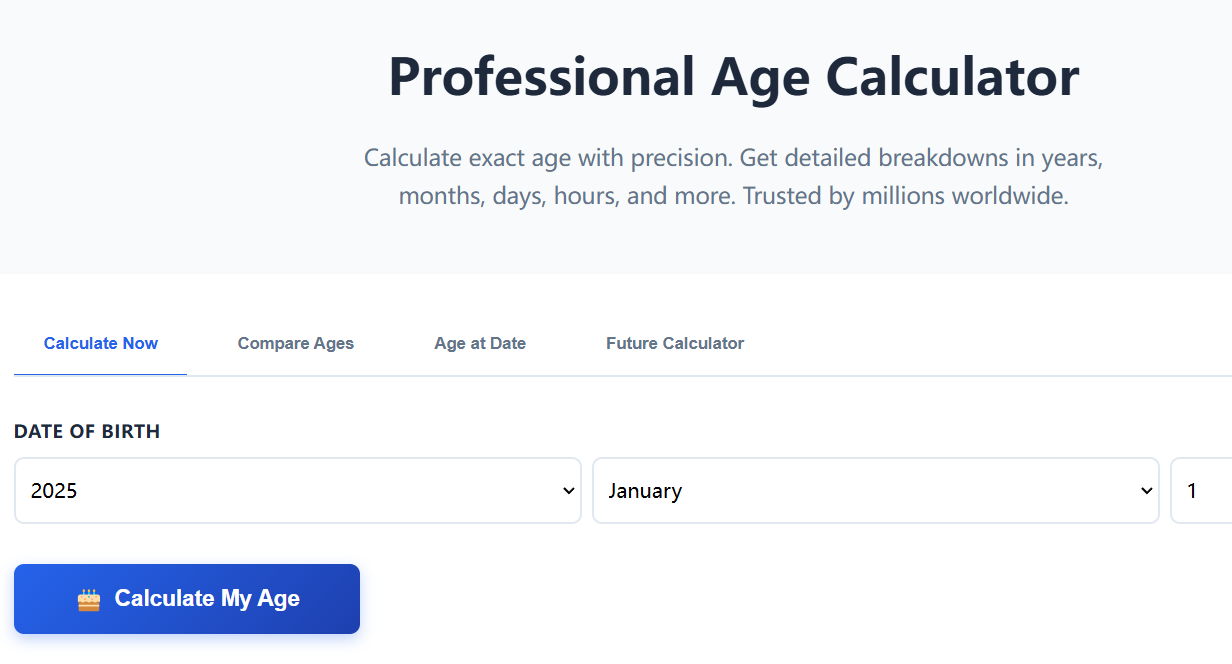Expand the year selector using its chevron
1232x664 pixels.
(x=567, y=490)
